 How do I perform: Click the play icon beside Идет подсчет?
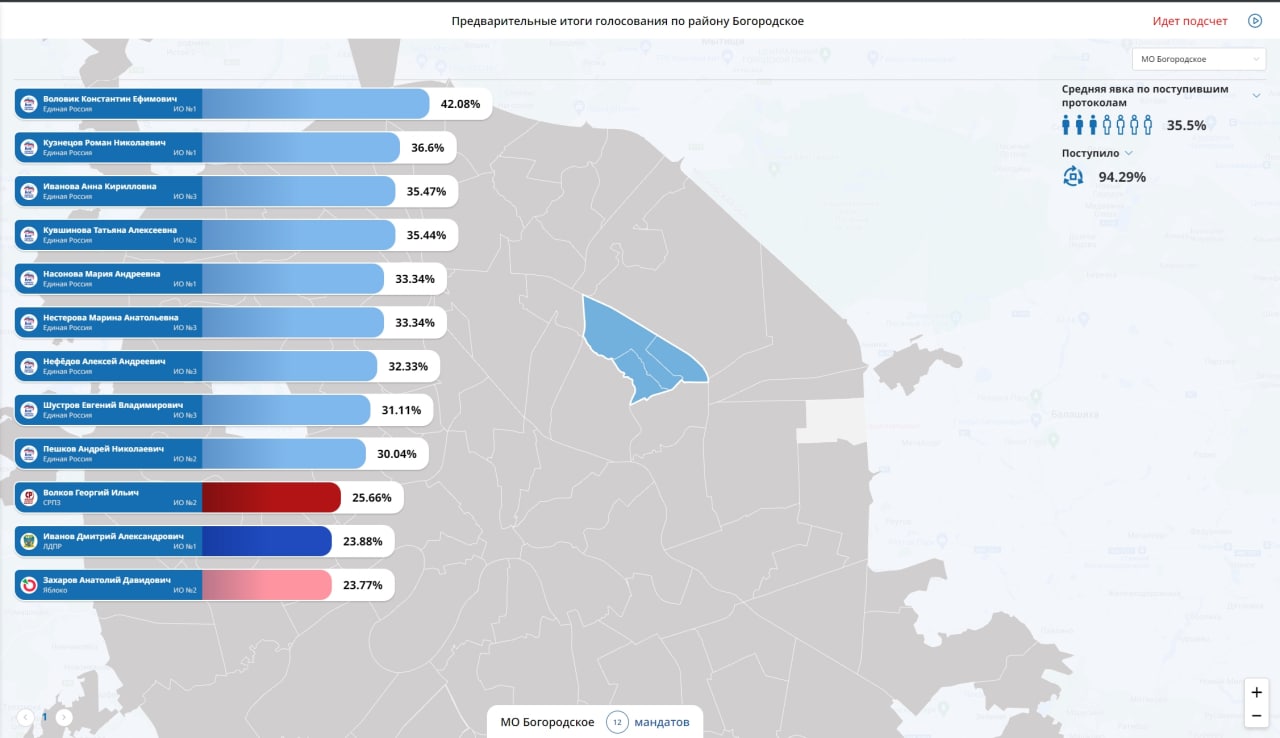(1255, 21)
